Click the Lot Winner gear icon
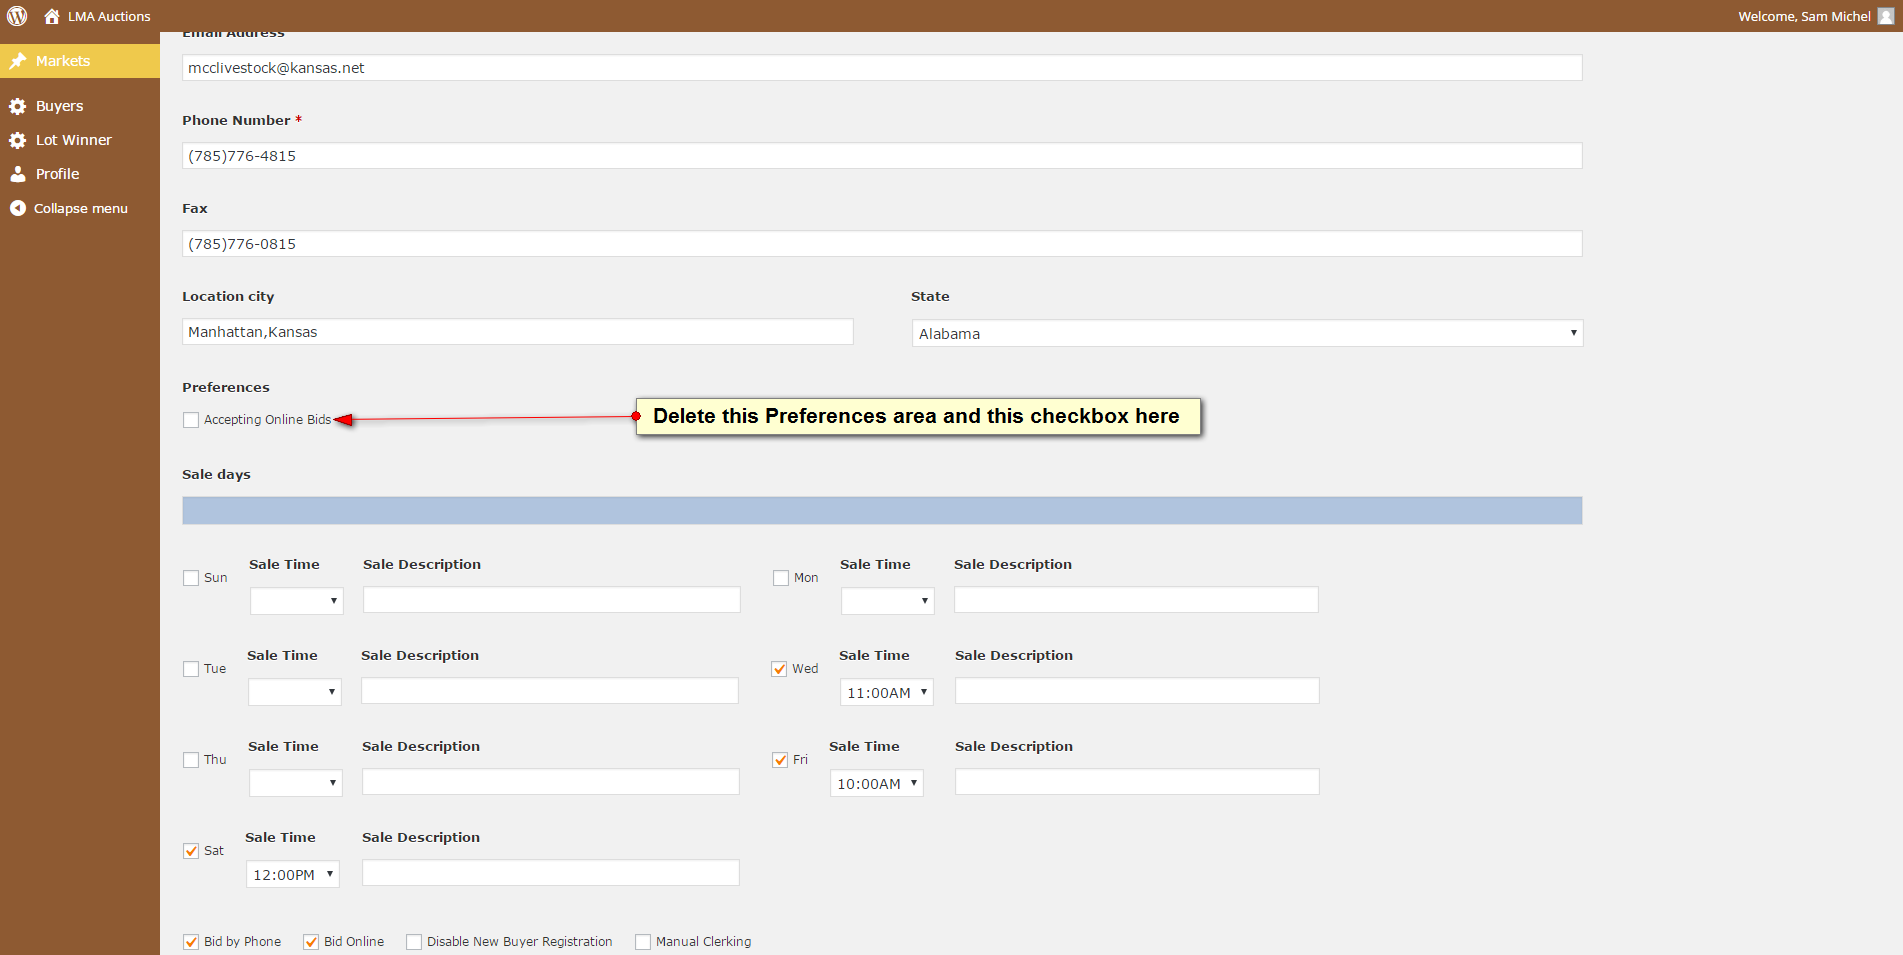The height and width of the screenshot is (955, 1903). pos(18,140)
